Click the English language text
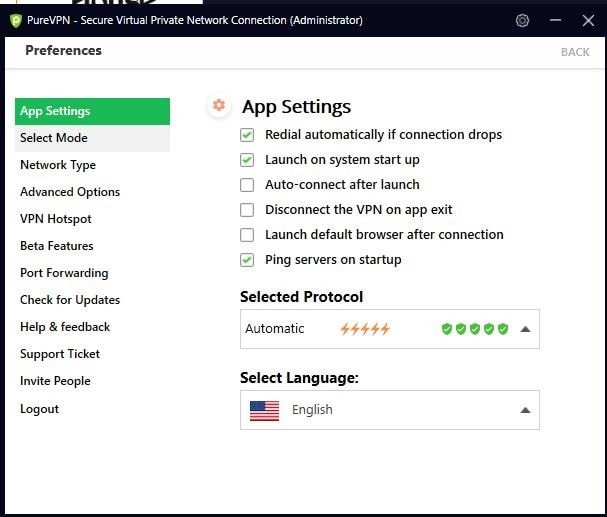 coord(312,409)
